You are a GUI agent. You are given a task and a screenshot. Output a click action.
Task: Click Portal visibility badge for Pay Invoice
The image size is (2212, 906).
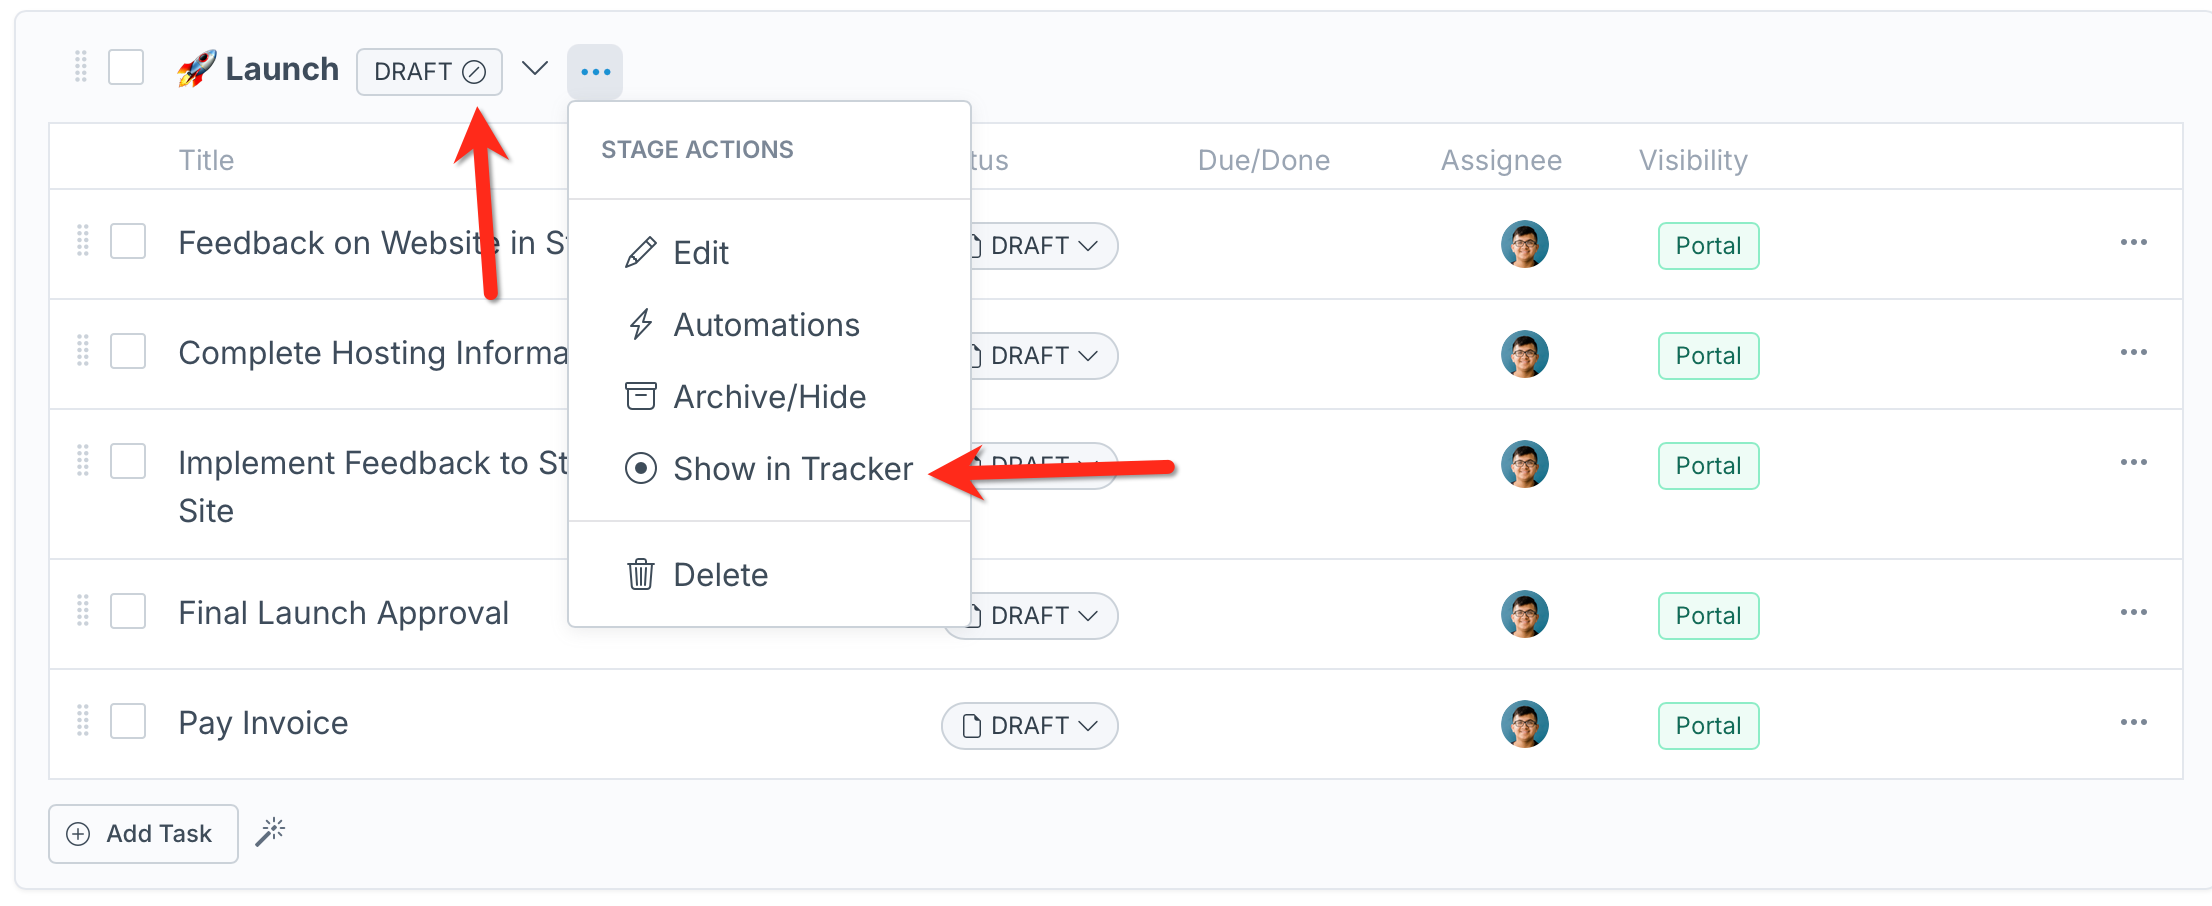point(1708,726)
